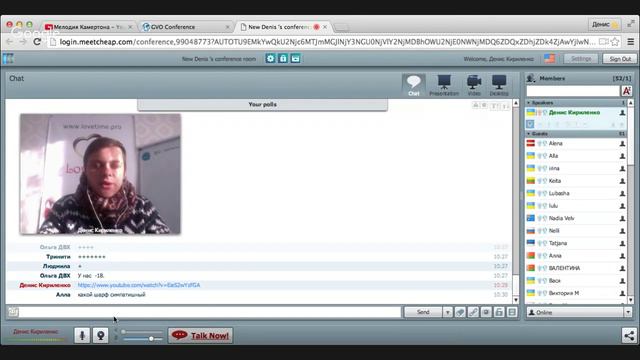
Task: Bookmark page with the star icon
Action: click(615, 42)
